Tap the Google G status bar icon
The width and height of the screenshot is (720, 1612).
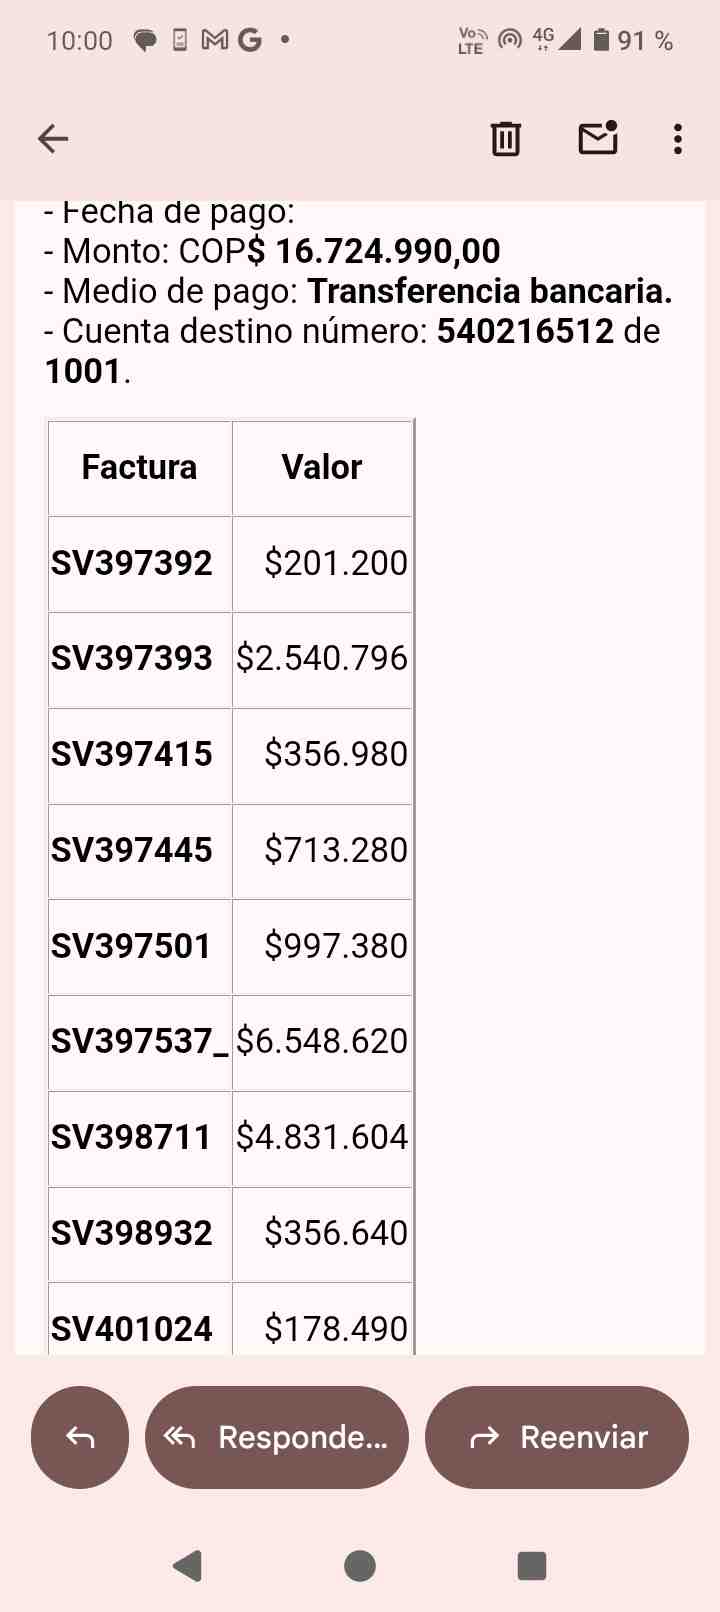pyautogui.click(x=249, y=40)
